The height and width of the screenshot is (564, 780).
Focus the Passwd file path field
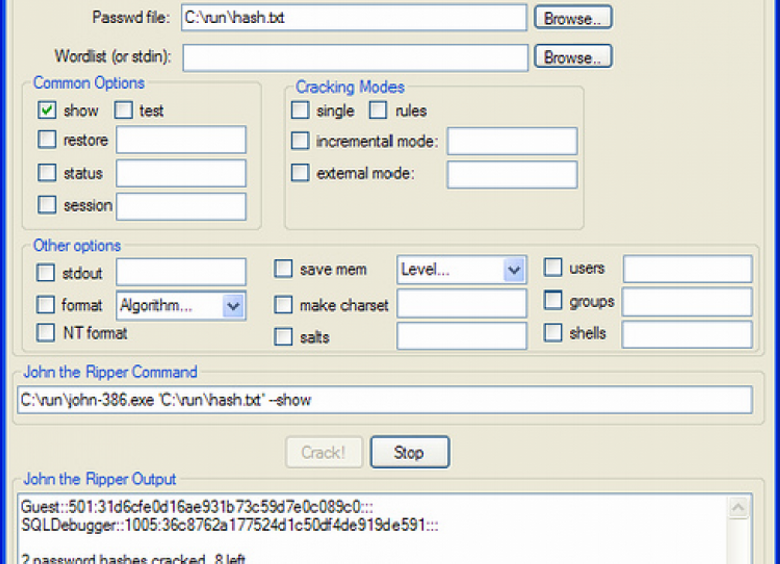tap(354, 18)
